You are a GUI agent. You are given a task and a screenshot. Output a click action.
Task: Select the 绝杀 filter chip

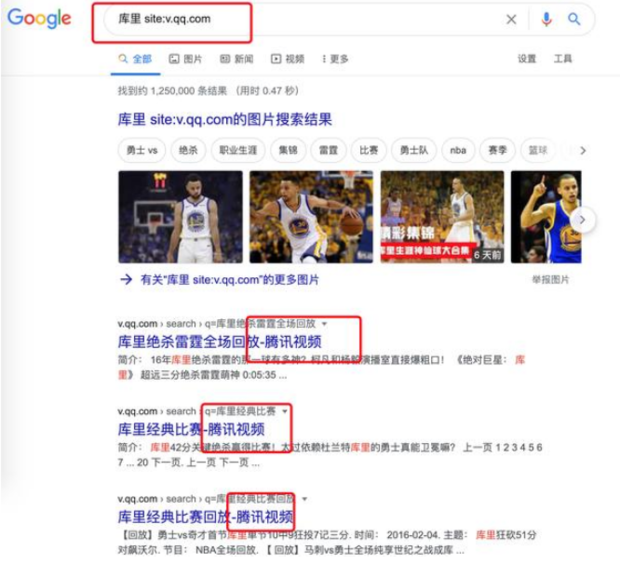pos(188,150)
